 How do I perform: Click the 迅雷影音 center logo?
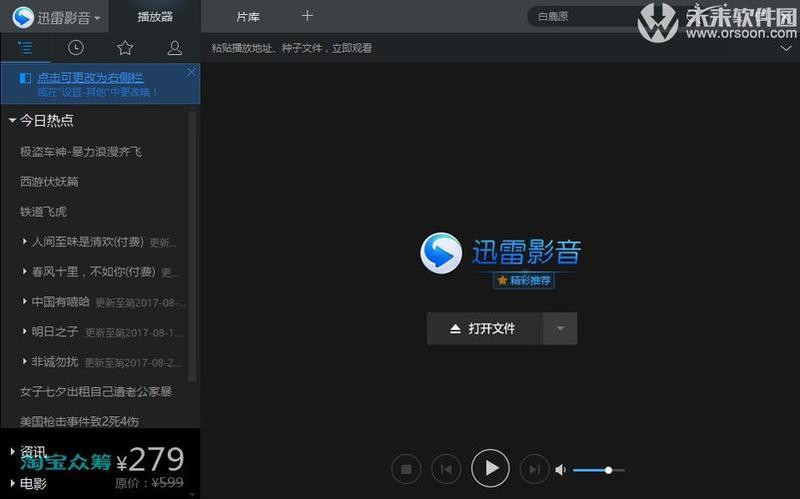click(500, 253)
